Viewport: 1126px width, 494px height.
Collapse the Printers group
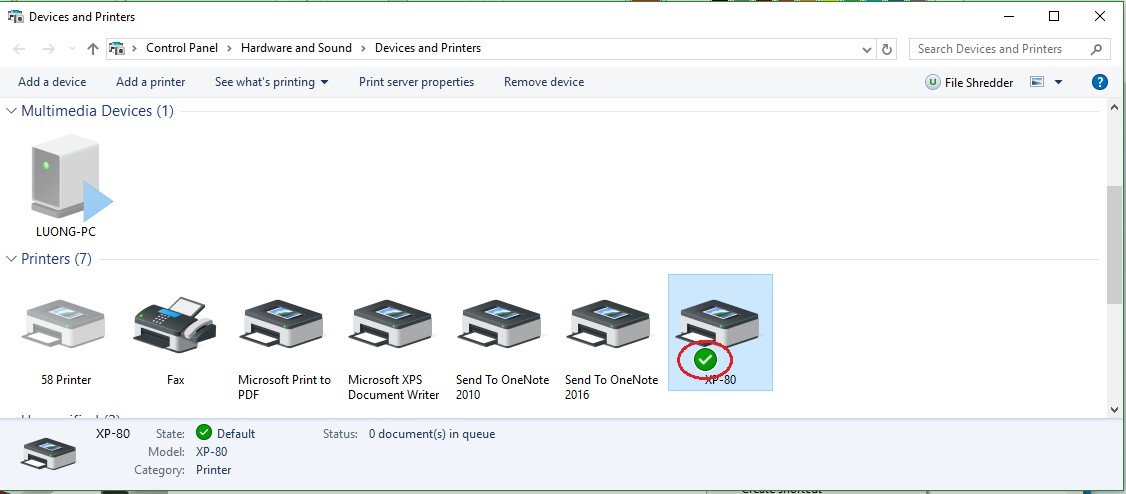click(12, 259)
